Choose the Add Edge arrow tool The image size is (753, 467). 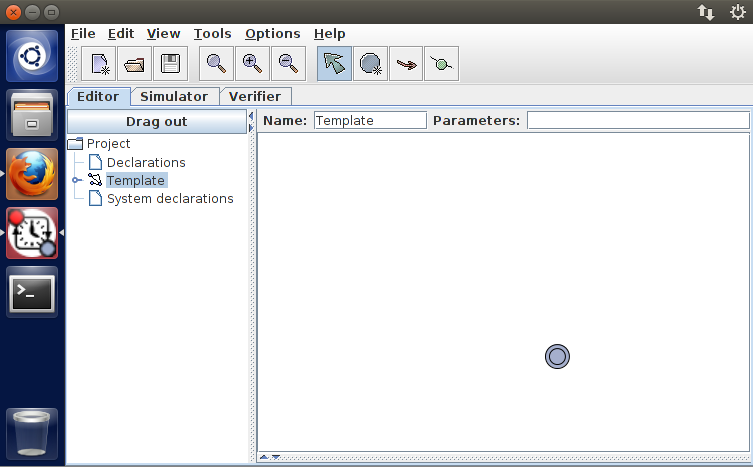(406, 64)
